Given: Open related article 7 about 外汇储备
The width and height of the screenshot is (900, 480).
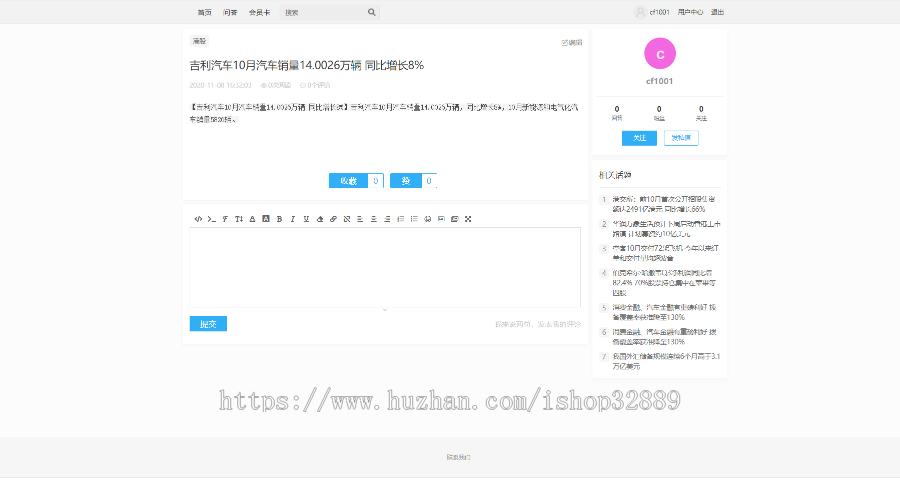Looking at the screenshot, I should [666, 361].
